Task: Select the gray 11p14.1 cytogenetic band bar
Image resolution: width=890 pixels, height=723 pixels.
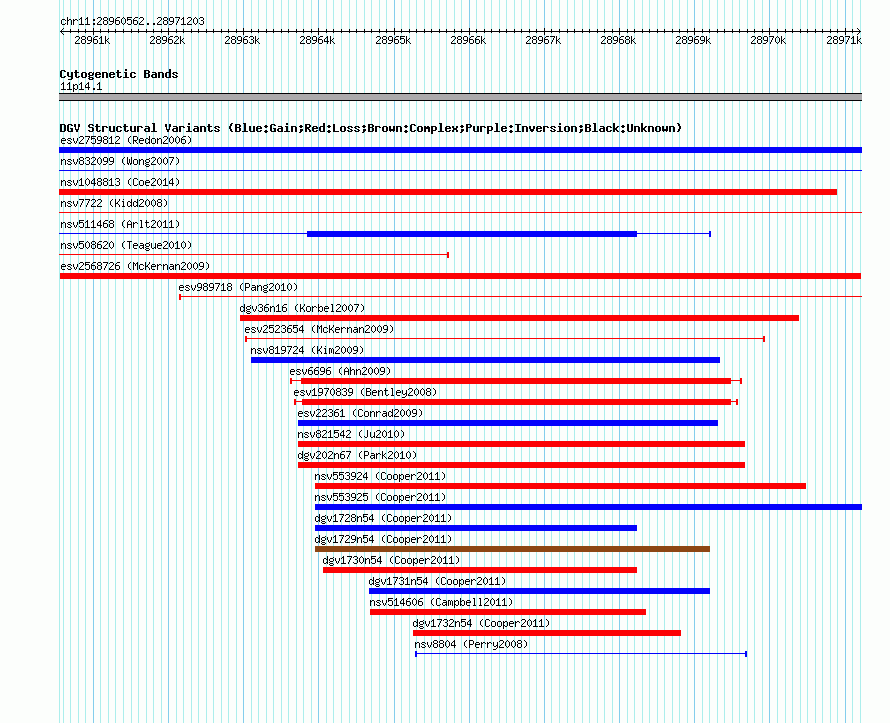Action: click(460, 97)
